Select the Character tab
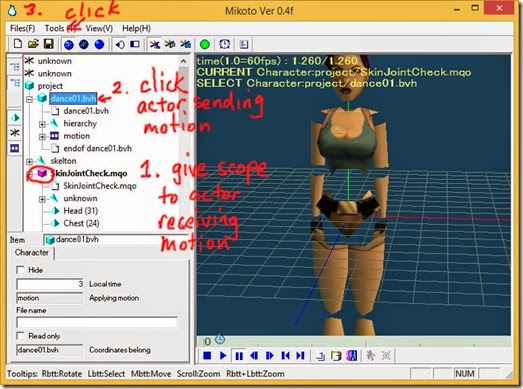523x389 pixels. [x=32, y=253]
